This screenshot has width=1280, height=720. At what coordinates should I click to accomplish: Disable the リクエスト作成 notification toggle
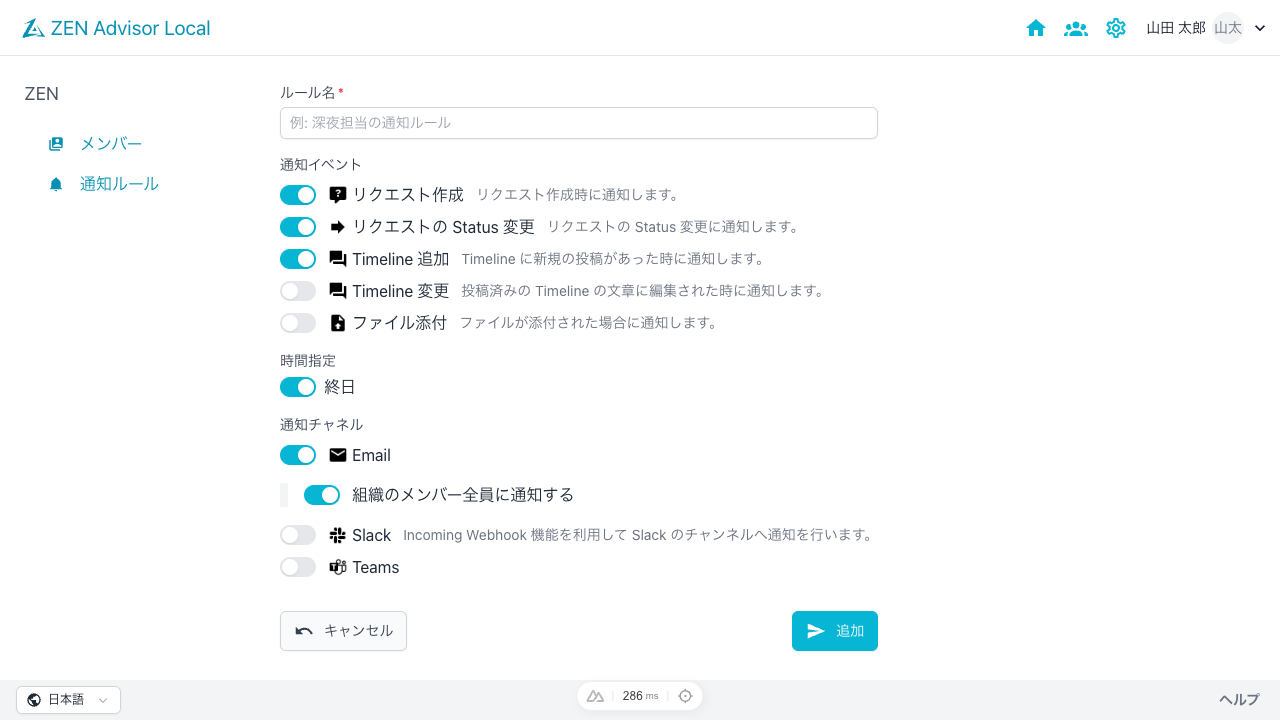297,194
